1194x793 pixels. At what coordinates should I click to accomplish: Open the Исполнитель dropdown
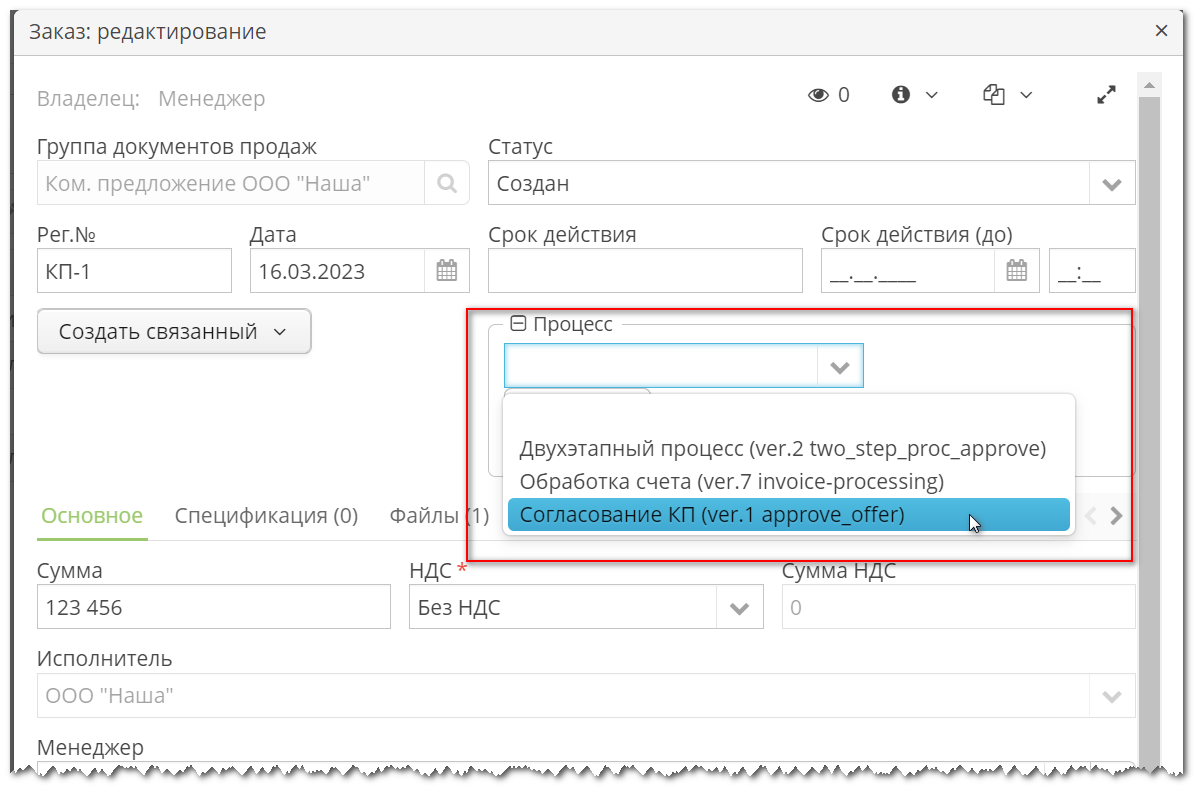click(1112, 695)
